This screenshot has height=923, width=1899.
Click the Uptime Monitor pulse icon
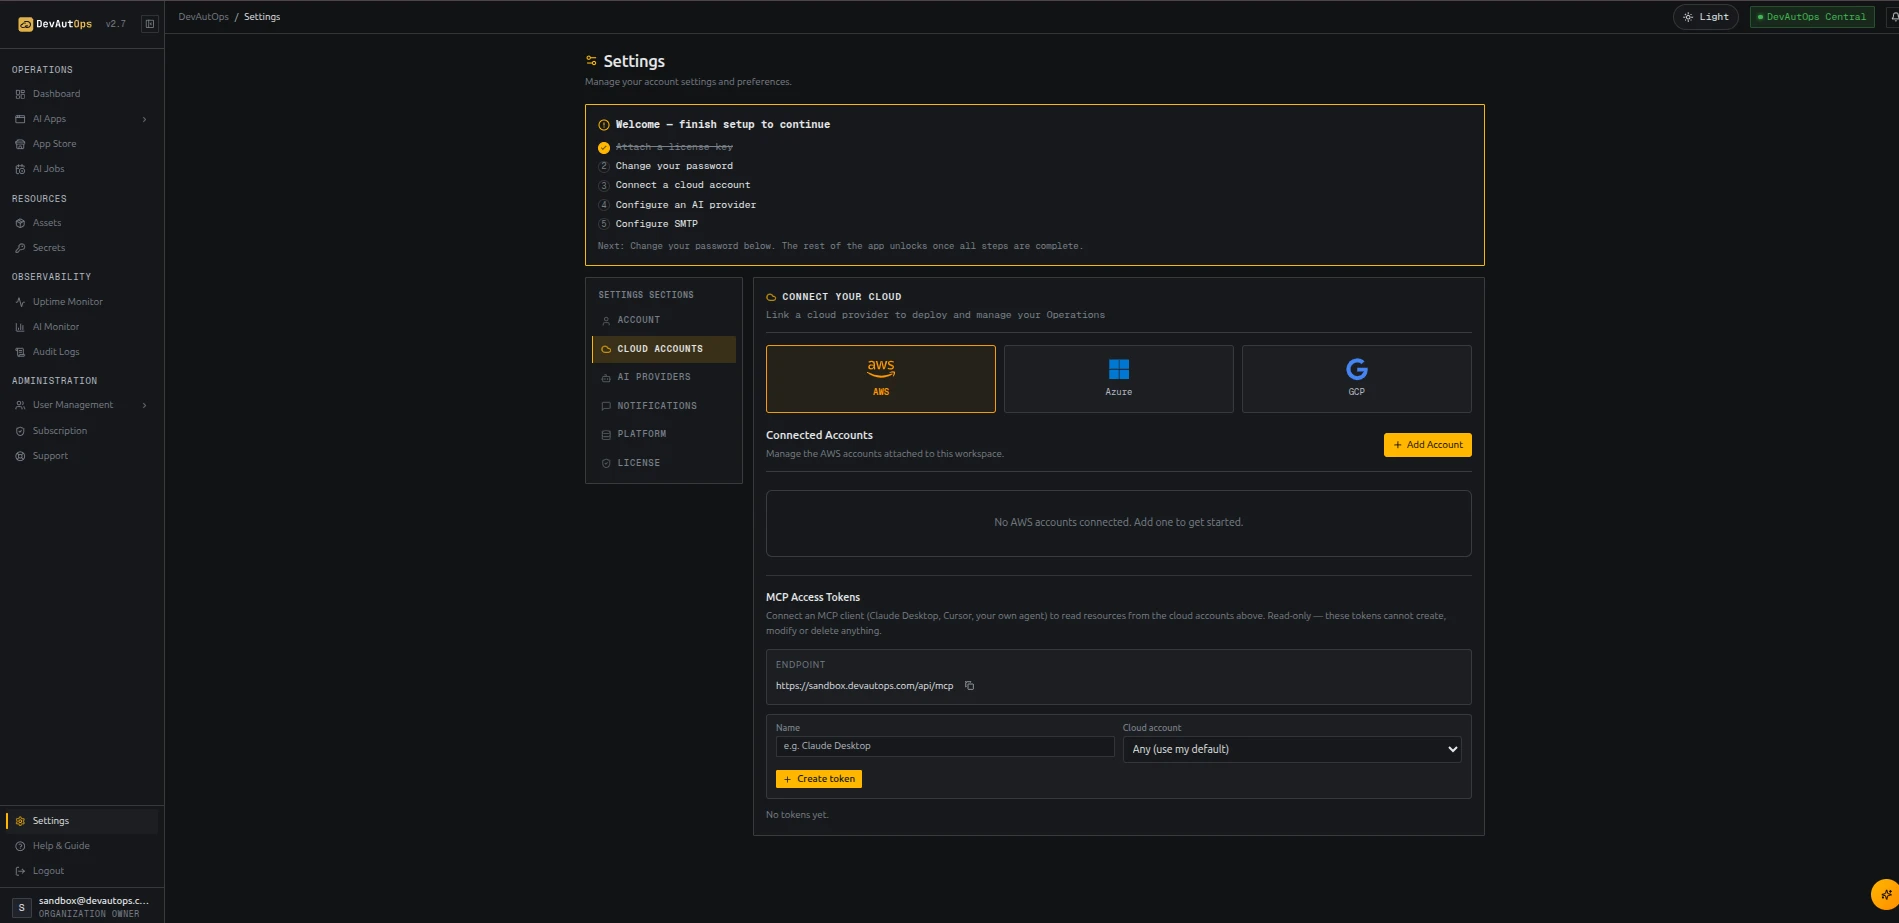coord(20,302)
